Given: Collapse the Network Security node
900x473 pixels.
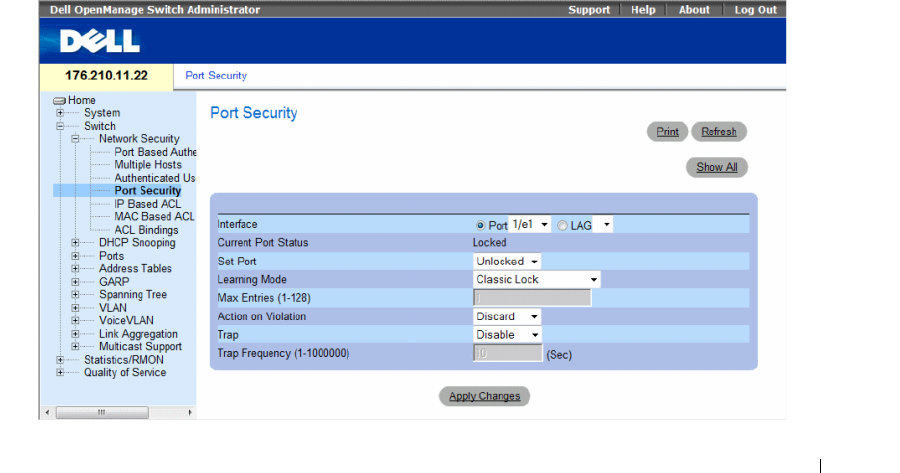Looking at the screenshot, I should pyautogui.click(x=75, y=139).
